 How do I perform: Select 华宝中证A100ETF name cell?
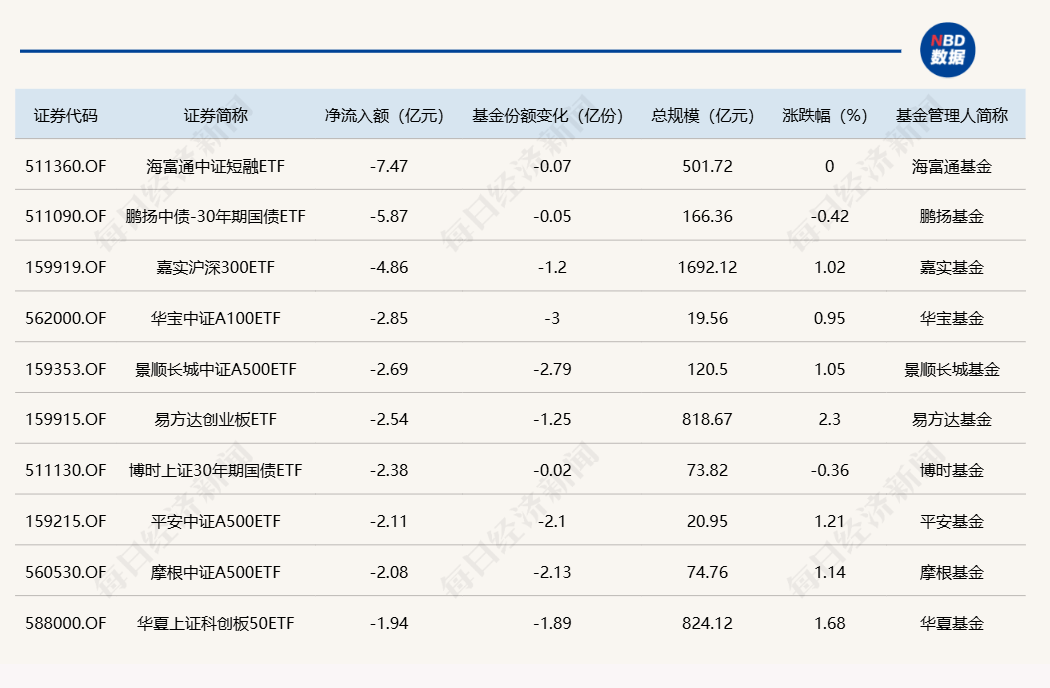coord(216,318)
